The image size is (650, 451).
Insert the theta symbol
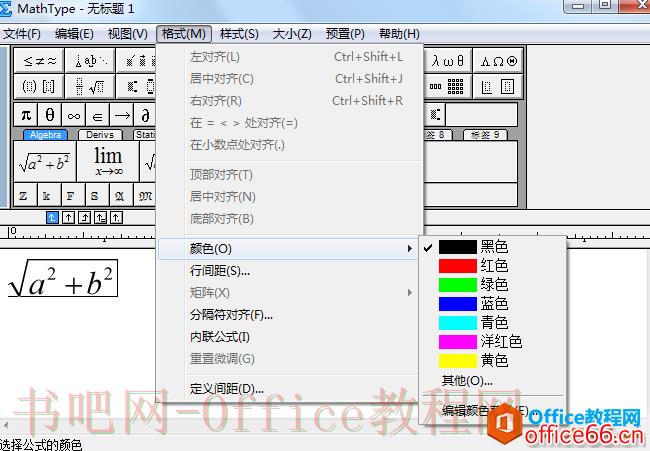pyautogui.click(x=50, y=115)
